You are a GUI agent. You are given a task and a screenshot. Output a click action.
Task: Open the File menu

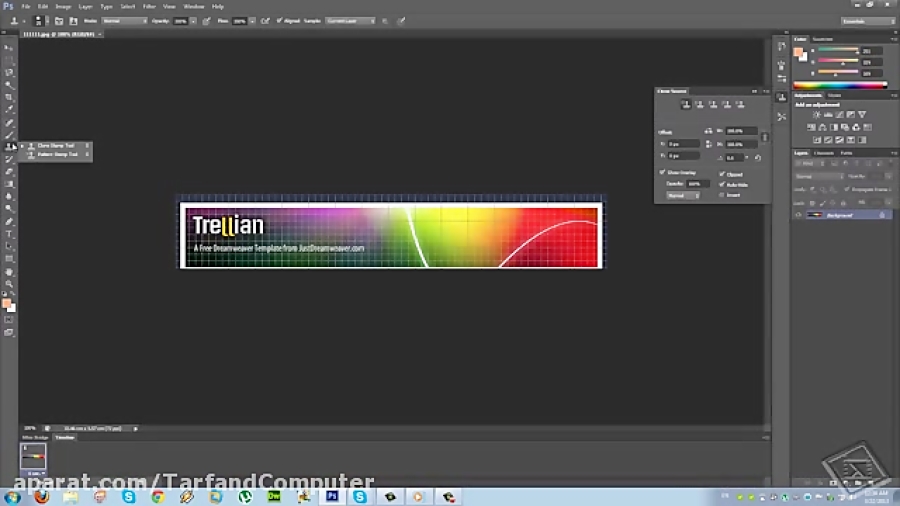(26, 6)
